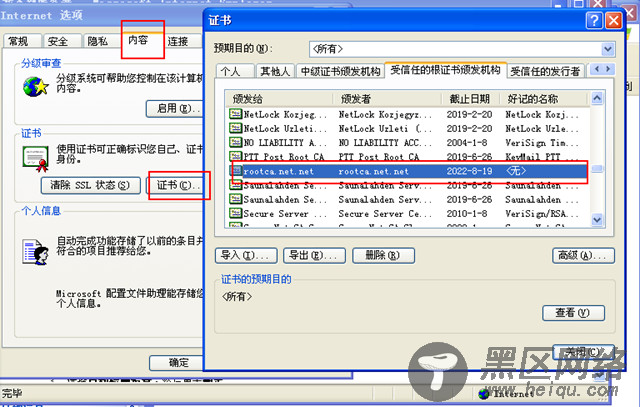Click the list scrollbar down arrow
Screen dimensions: 640x407
coord(597,220)
